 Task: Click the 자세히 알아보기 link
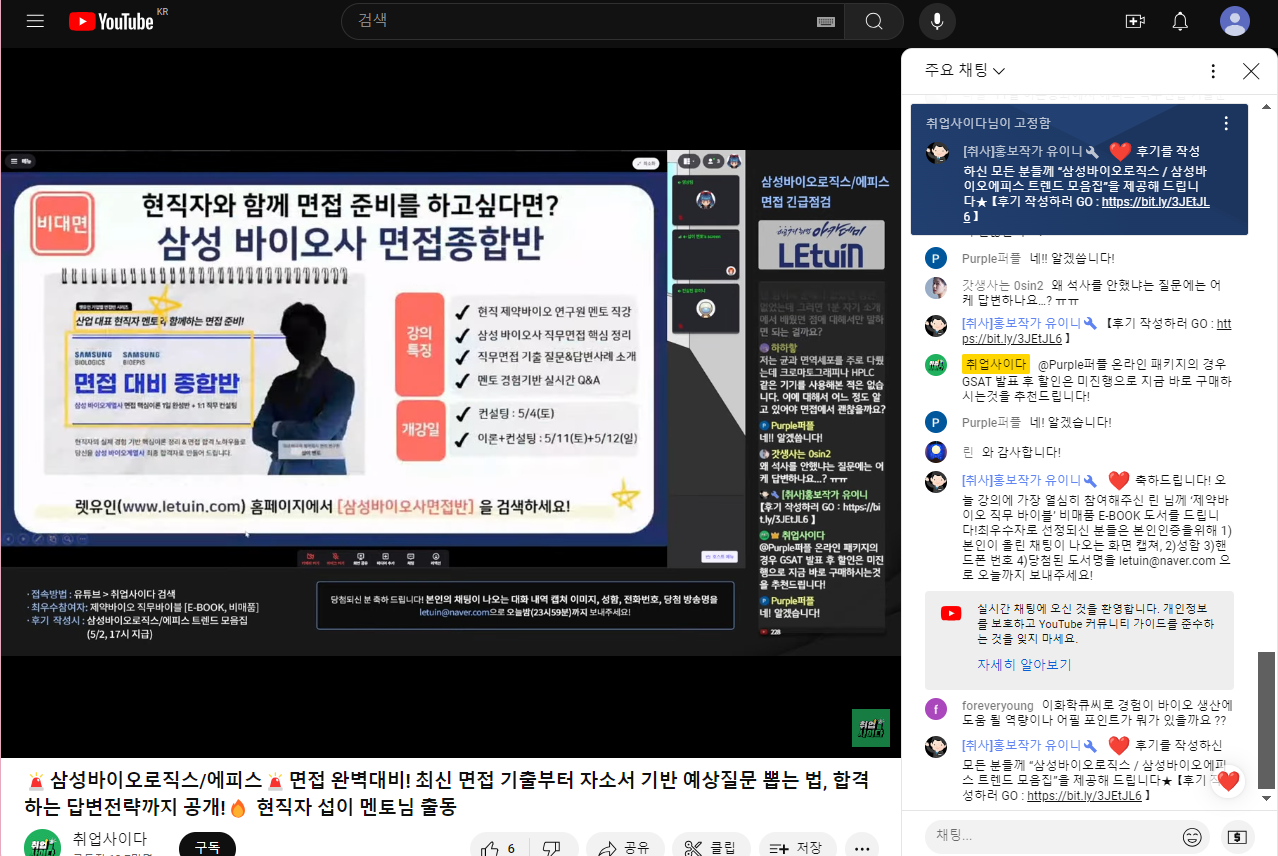click(x=1024, y=665)
